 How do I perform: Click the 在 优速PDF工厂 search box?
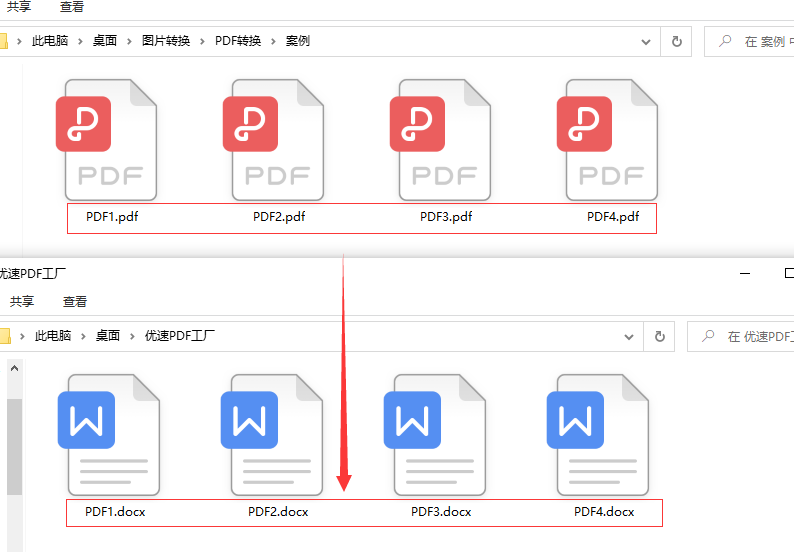(x=740, y=336)
